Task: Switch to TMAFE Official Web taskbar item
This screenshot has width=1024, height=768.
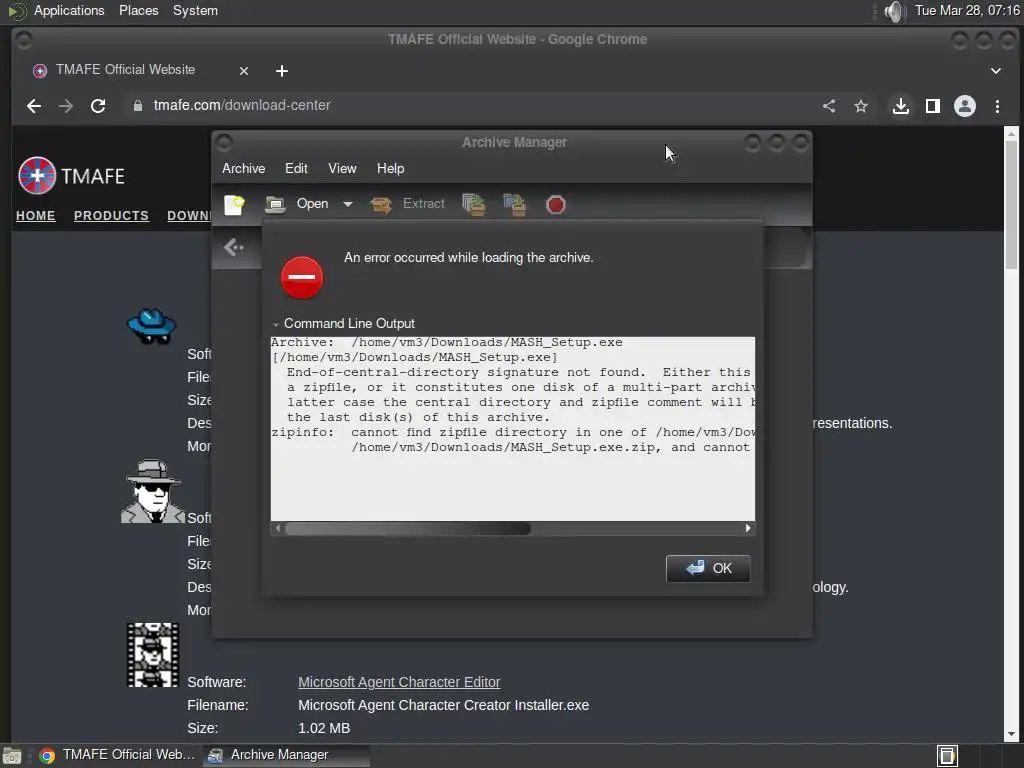Action: [x=118, y=755]
